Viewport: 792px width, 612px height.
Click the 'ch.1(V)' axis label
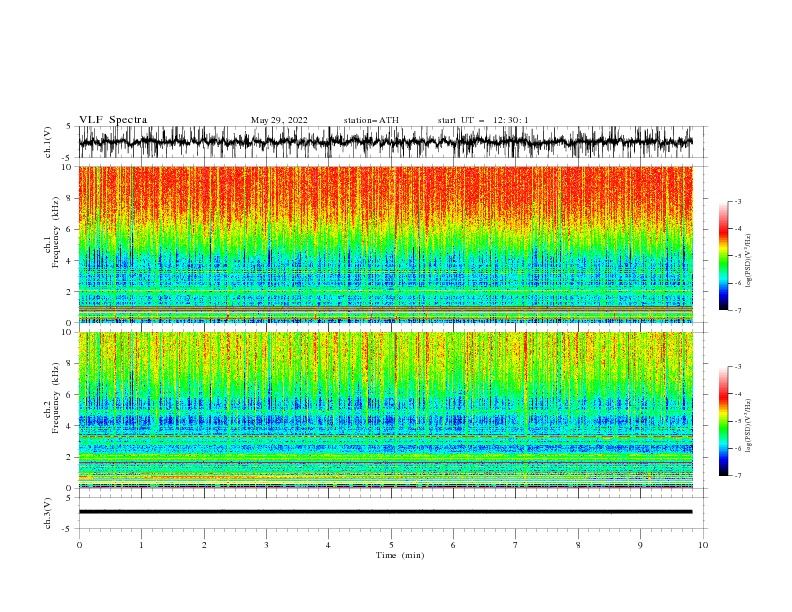click(x=48, y=142)
